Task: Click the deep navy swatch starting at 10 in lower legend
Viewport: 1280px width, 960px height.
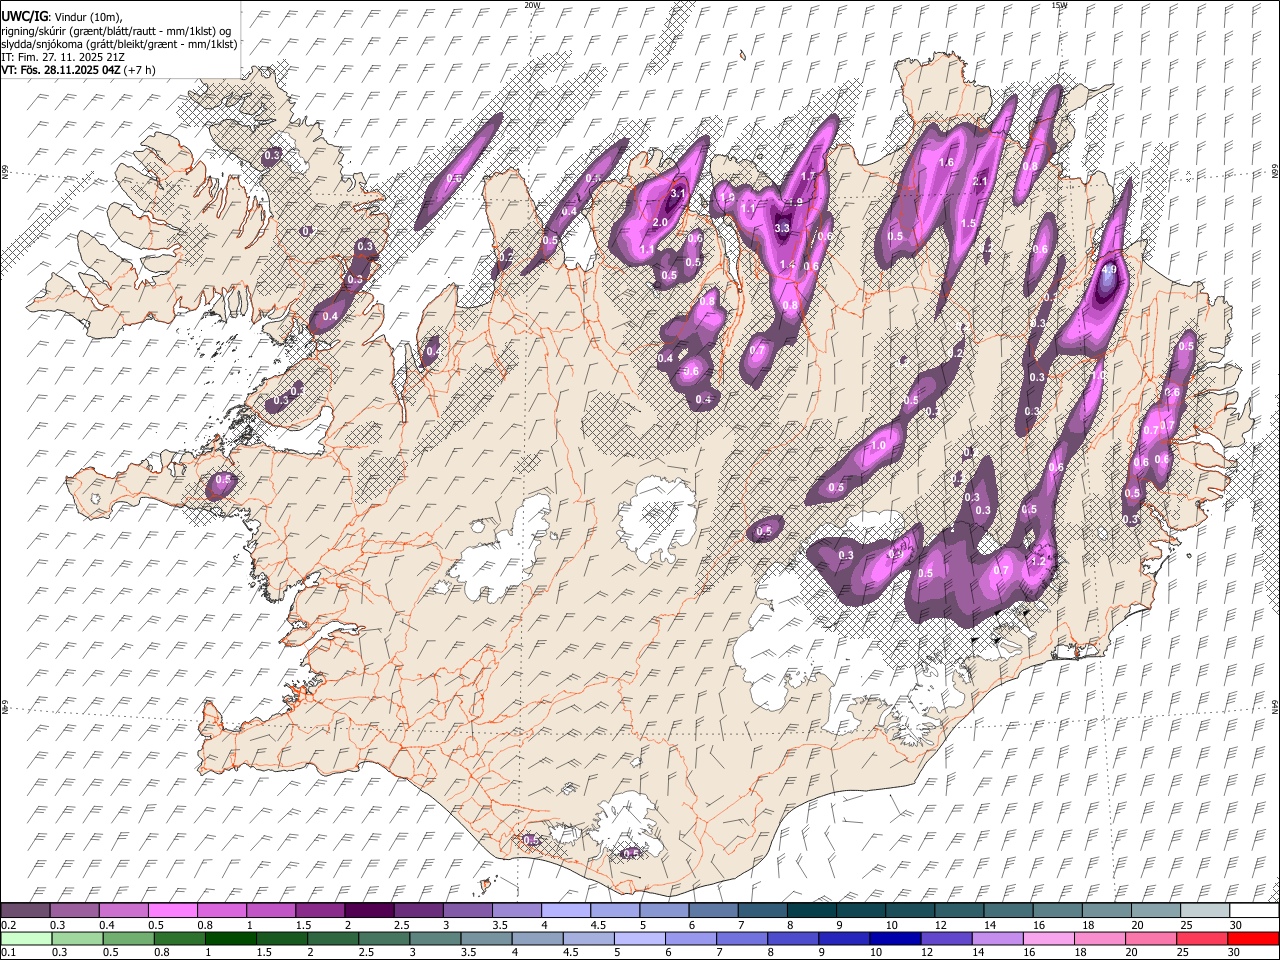Action: point(896,939)
